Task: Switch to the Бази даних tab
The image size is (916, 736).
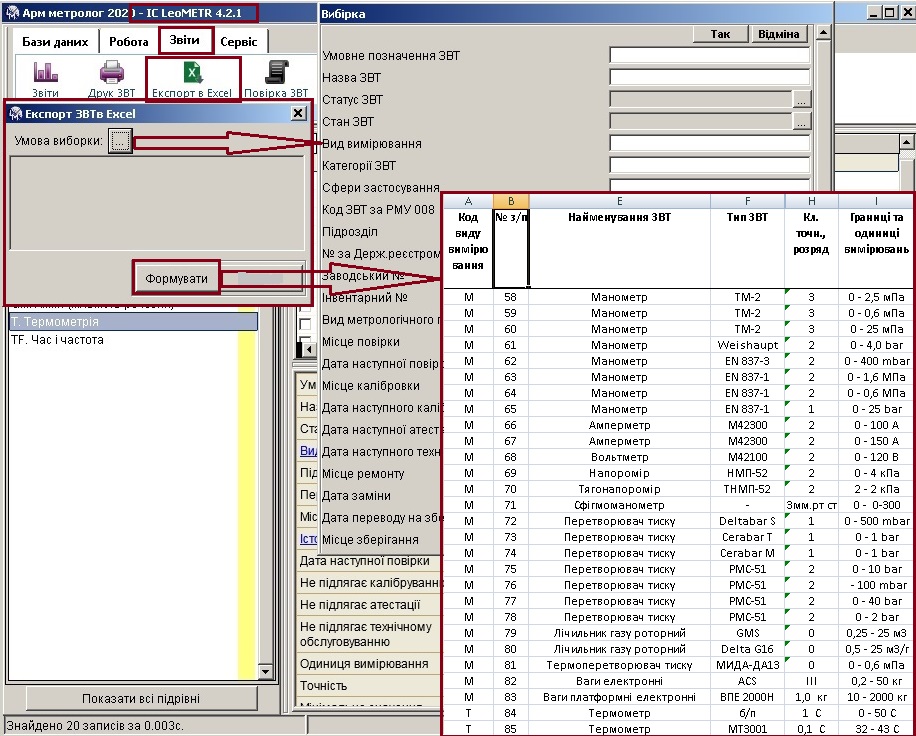Action: [x=55, y=42]
